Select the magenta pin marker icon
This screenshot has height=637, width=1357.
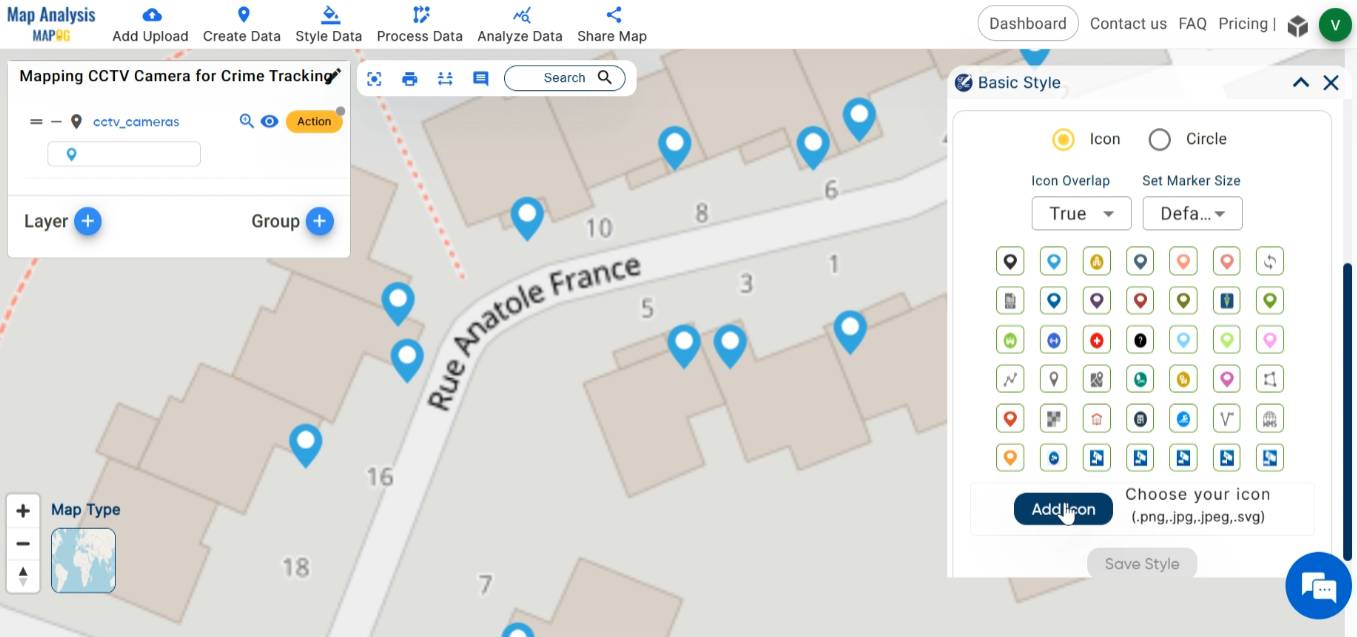1227,379
